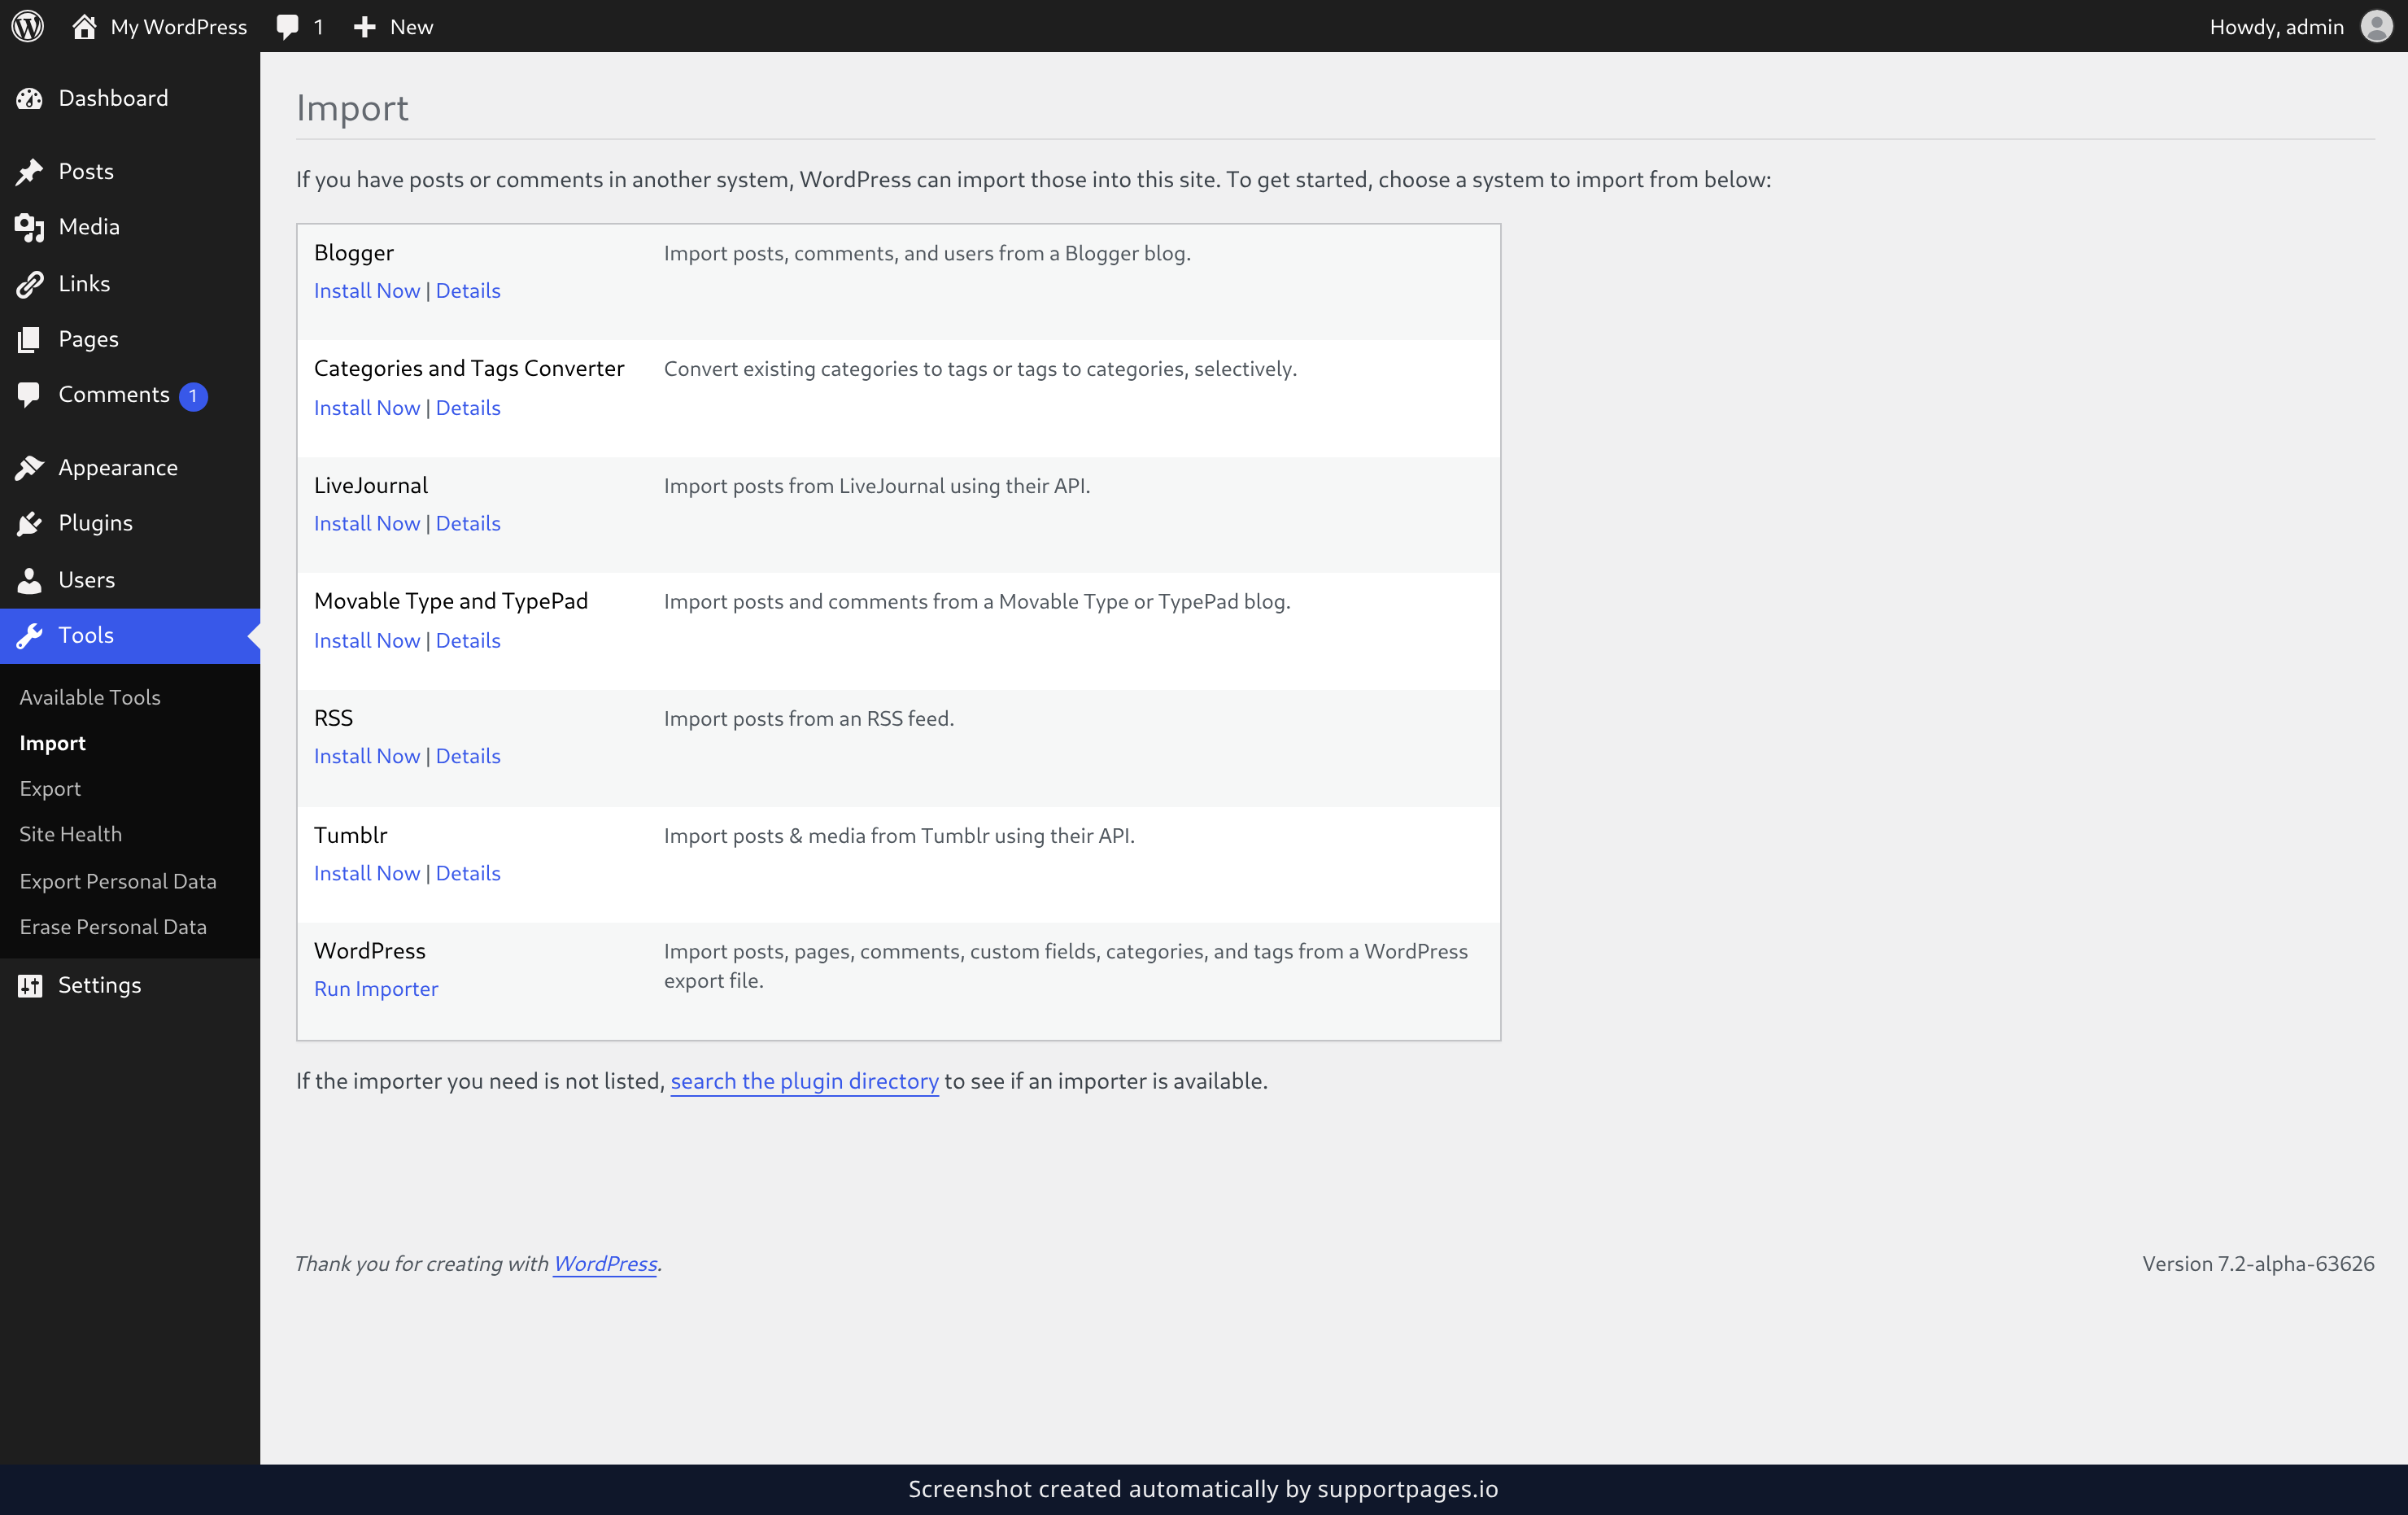Install Movable Type and TypePad importer now
The width and height of the screenshot is (2408, 1515).
tap(367, 640)
